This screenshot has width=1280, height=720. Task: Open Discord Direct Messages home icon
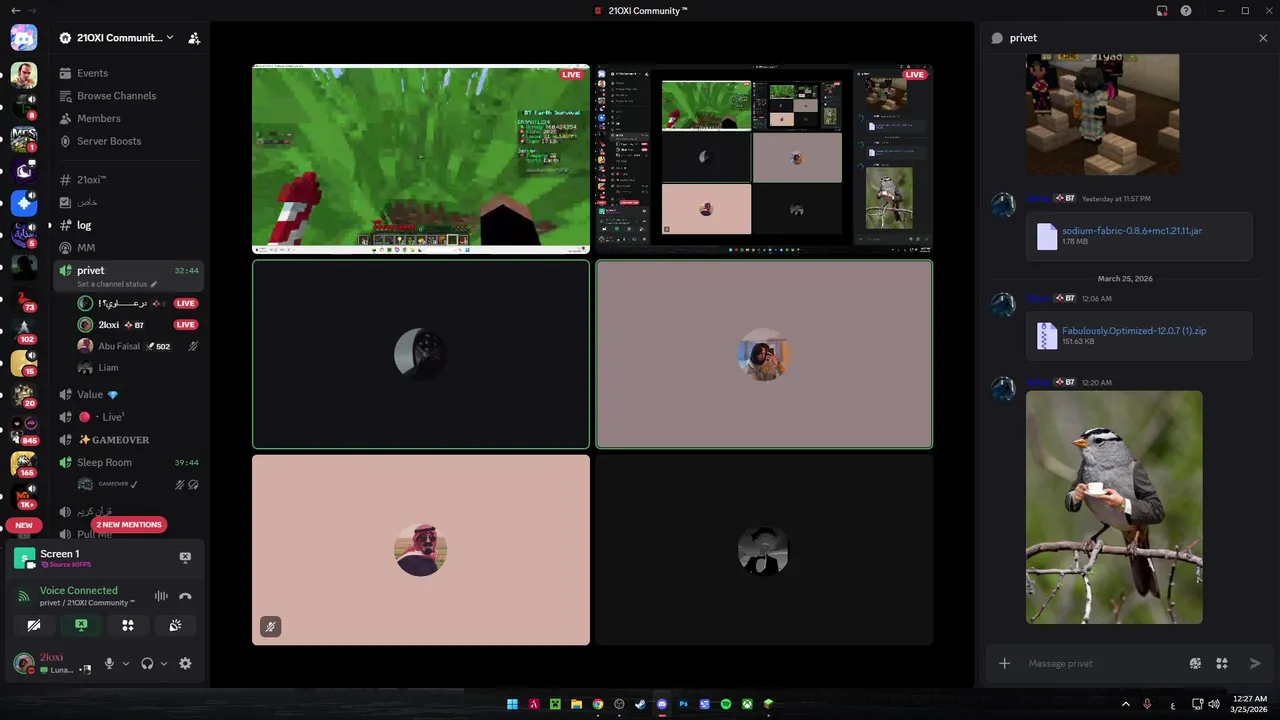coord(24,38)
